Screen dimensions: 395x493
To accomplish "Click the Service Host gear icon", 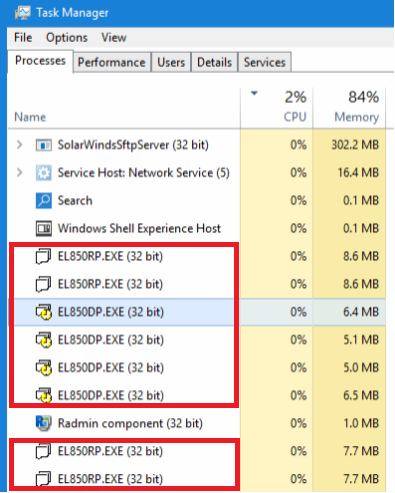I will 44,173.
